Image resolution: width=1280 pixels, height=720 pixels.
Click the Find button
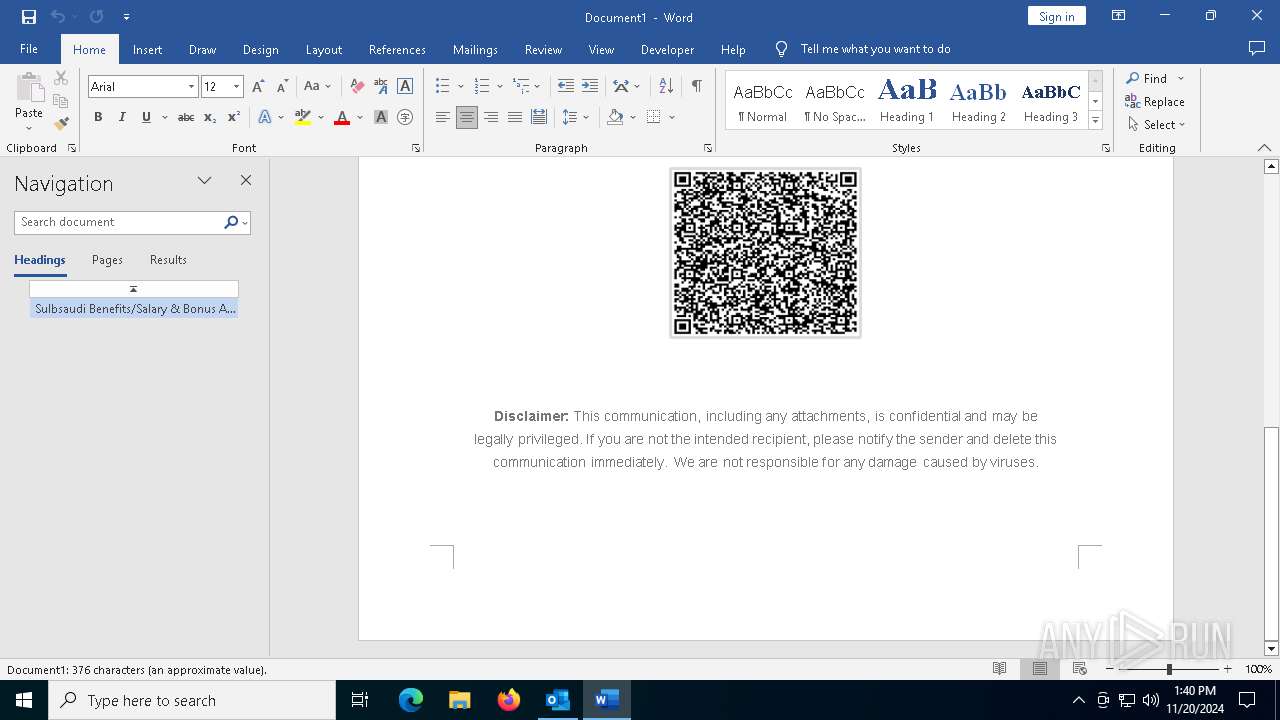[1147, 78]
